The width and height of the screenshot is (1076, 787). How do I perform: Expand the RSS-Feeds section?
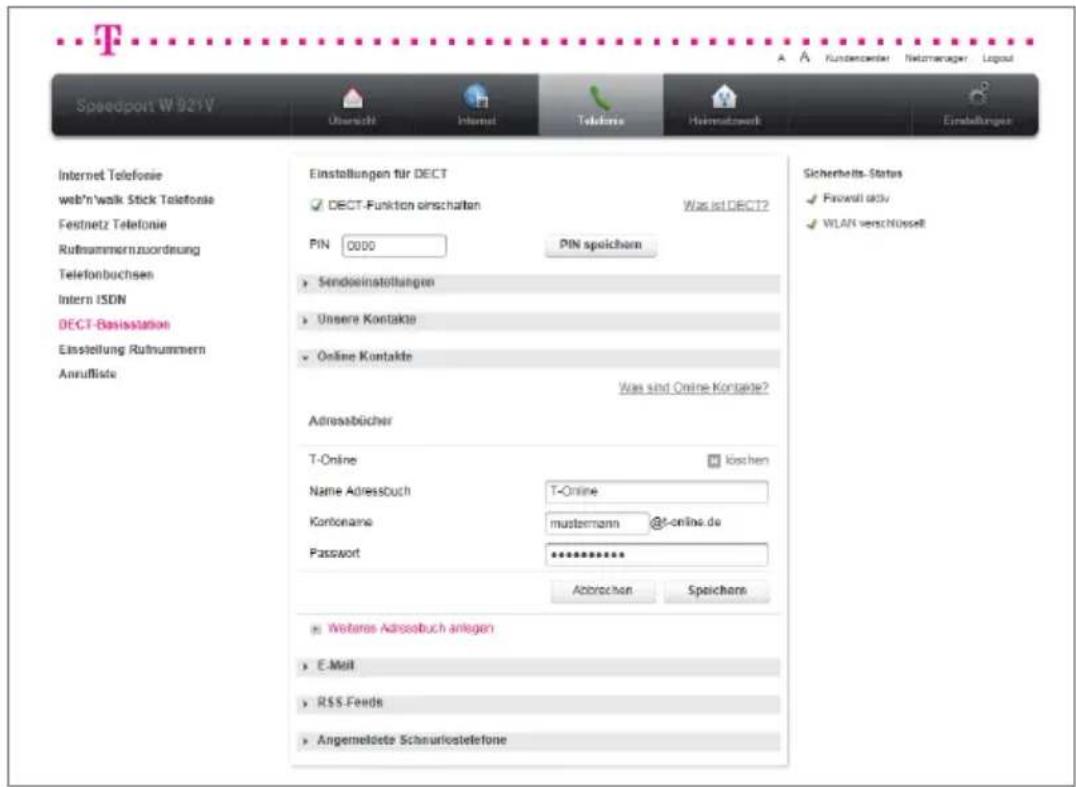(x=539, y=703)
